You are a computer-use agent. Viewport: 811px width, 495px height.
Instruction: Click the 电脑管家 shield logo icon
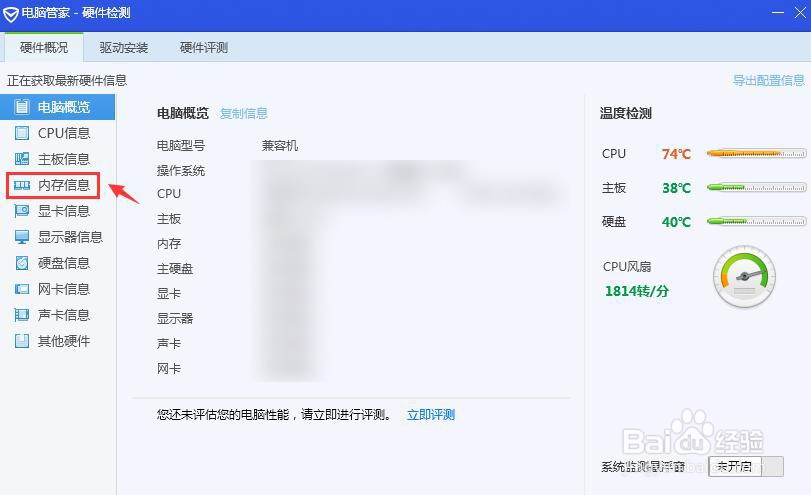coord(10,14)
